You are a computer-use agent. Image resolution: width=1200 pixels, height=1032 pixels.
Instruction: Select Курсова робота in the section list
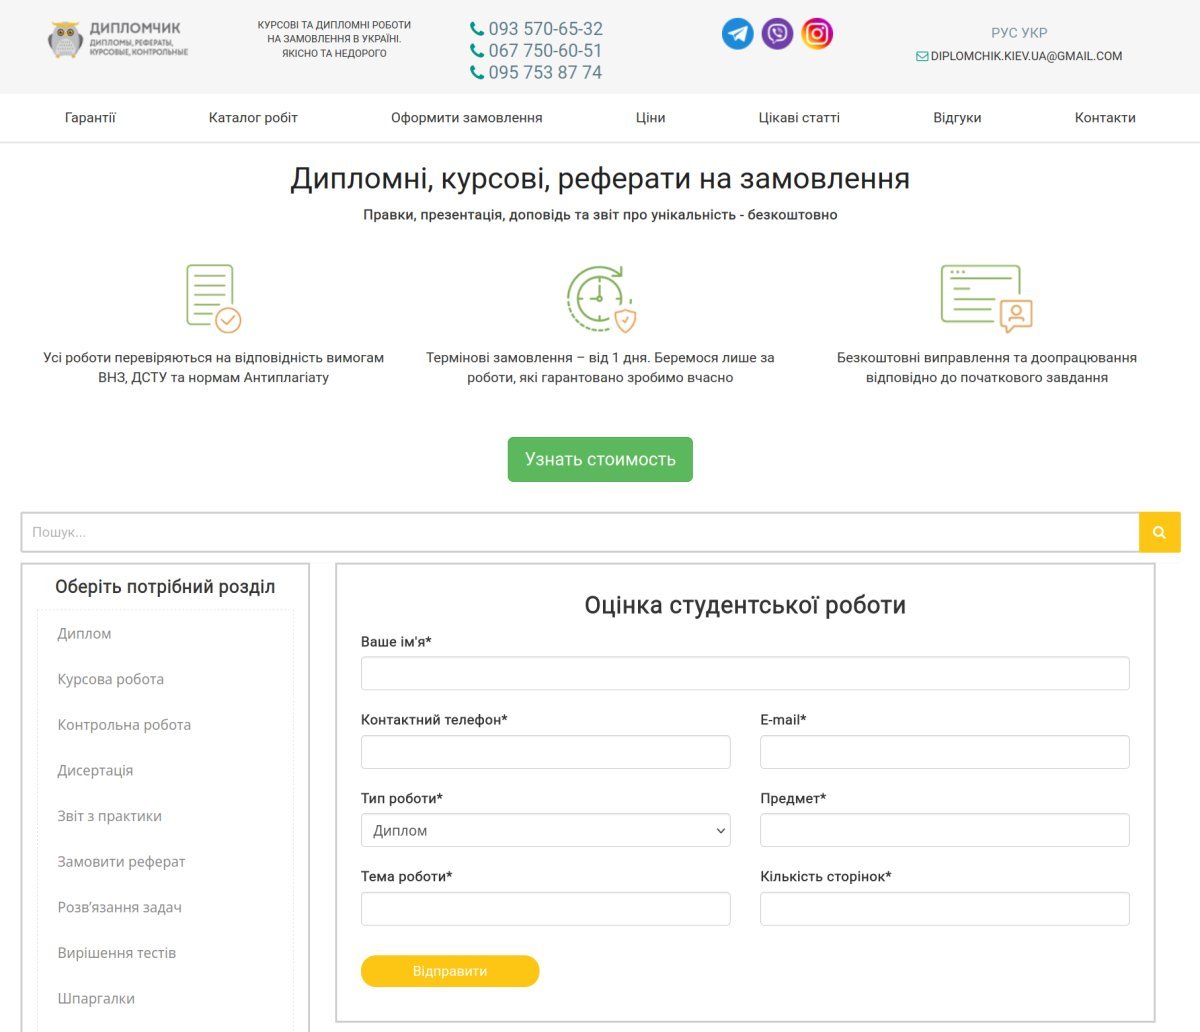click(x=111, y=679)
